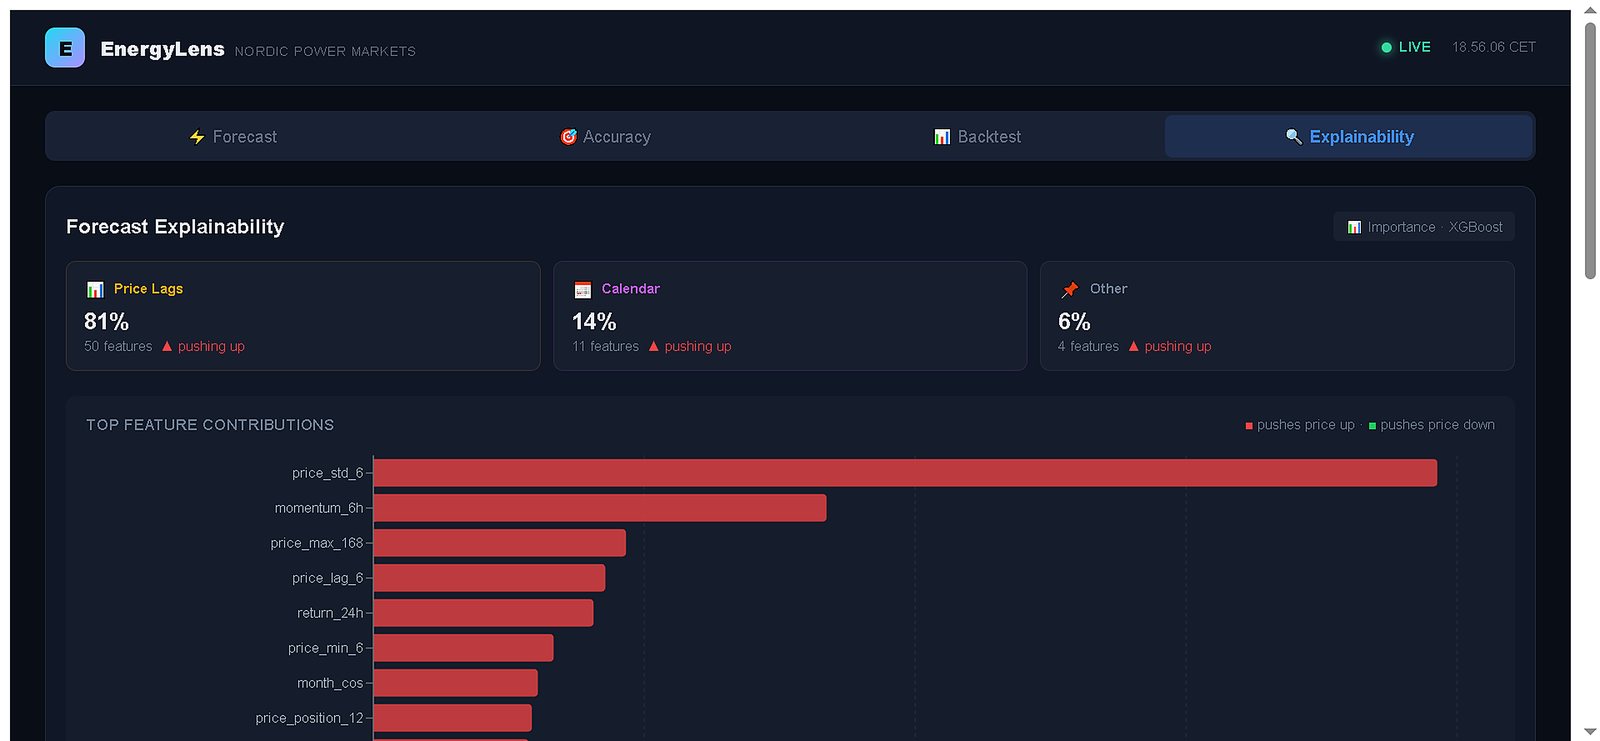Click the 18:56:06 CET clock

click(1494, 47)
